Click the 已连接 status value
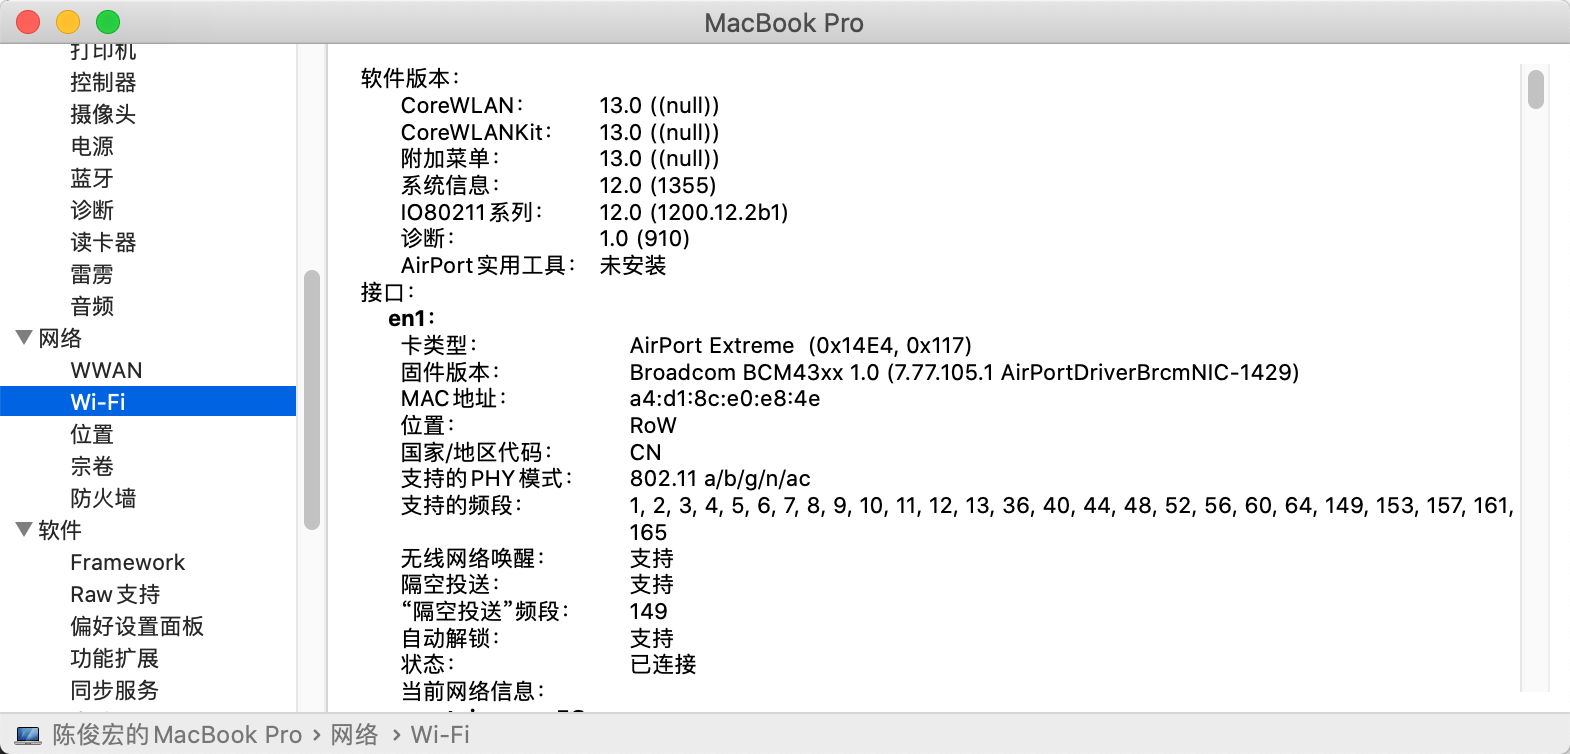Screen dimensions: 1570x754 click(663, 664)
